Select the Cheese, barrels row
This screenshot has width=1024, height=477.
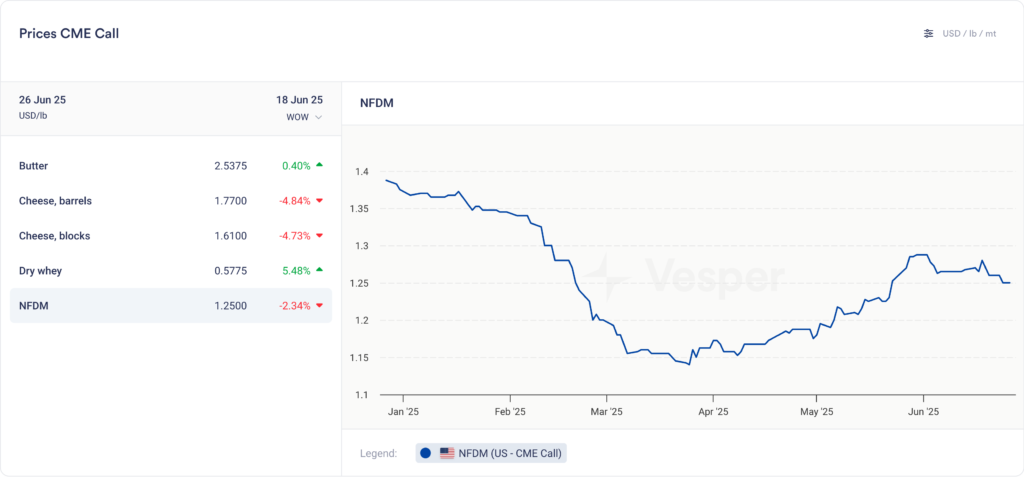[170, 200]
